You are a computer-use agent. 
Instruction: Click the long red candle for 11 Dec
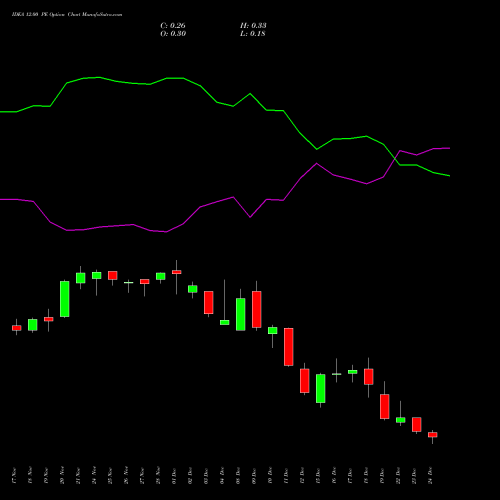click(289, 347)
